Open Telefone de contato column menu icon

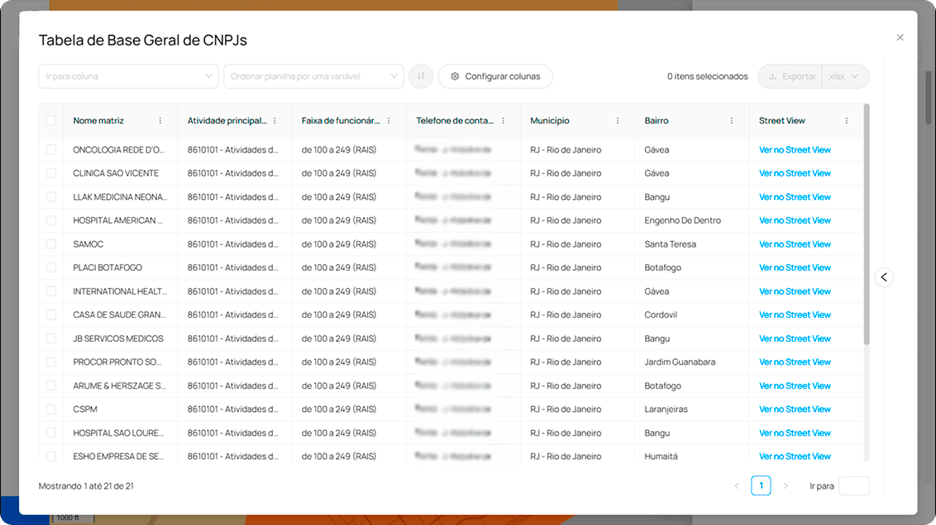pyautogui.click(x=502, y=121)
